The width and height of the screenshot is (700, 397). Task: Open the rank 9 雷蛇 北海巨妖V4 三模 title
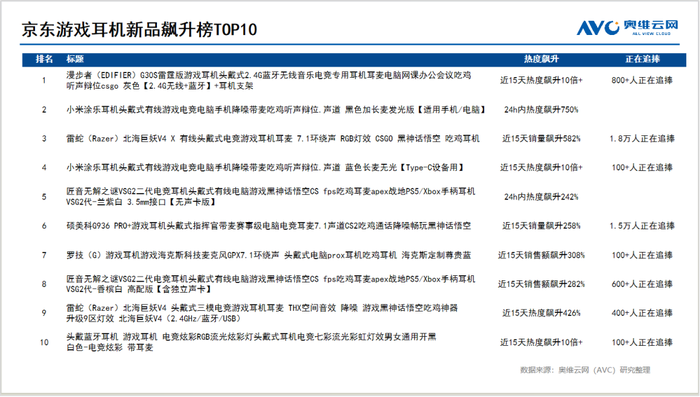[262, 313]
